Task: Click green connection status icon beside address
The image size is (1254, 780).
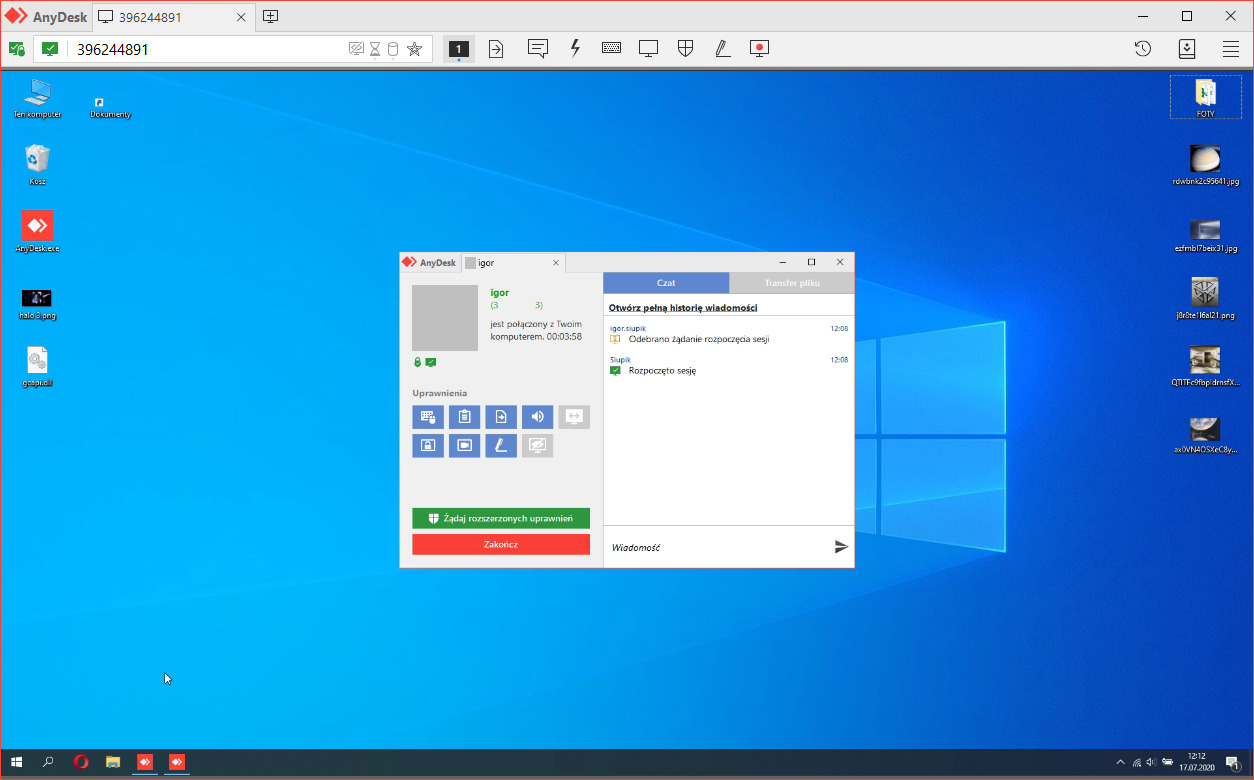Action: [50, 48]
